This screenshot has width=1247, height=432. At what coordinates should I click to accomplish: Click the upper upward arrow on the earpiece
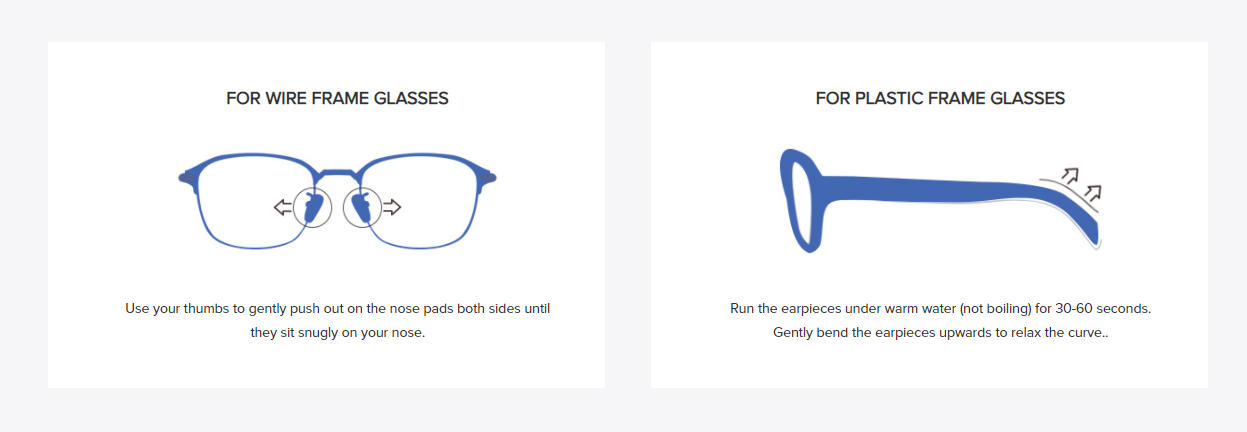tap(1071, 176)
